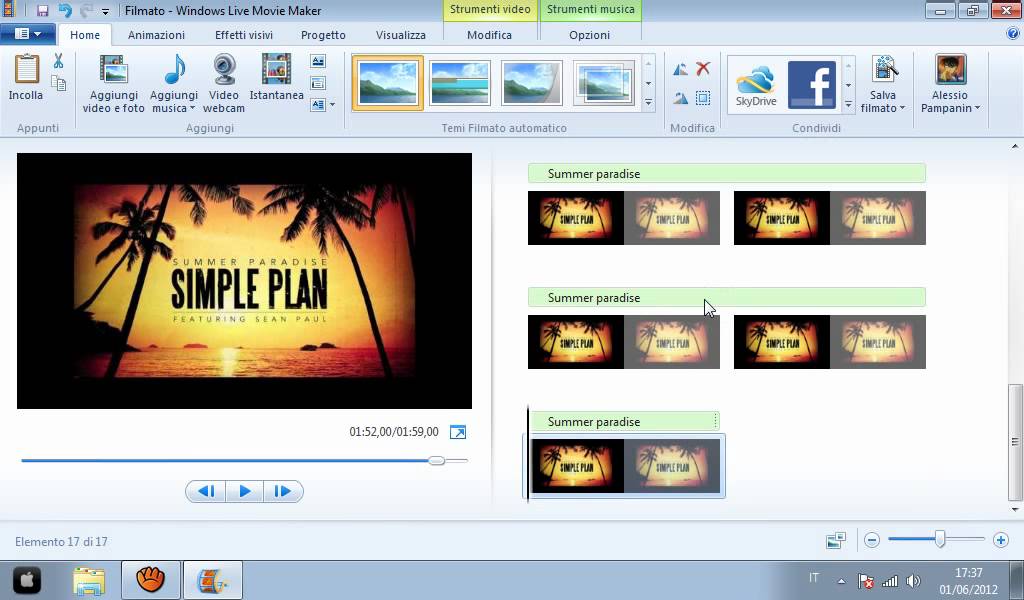Select the second Summer paradise music bar
Viewport: 1024px width, 600px height.
727,298
